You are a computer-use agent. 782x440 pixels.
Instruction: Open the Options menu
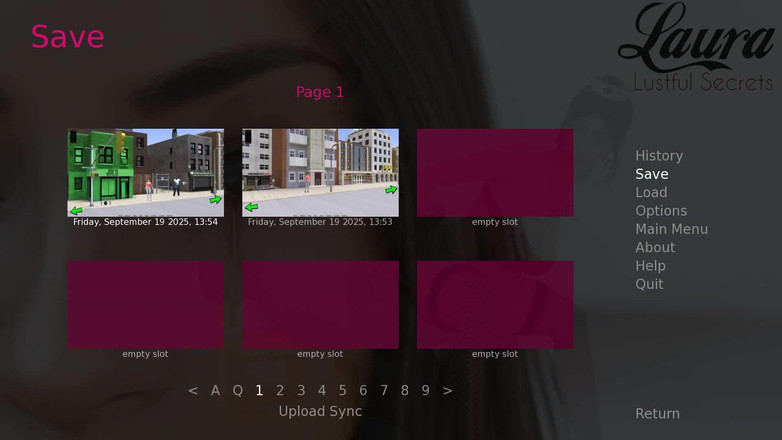[661, 211]
